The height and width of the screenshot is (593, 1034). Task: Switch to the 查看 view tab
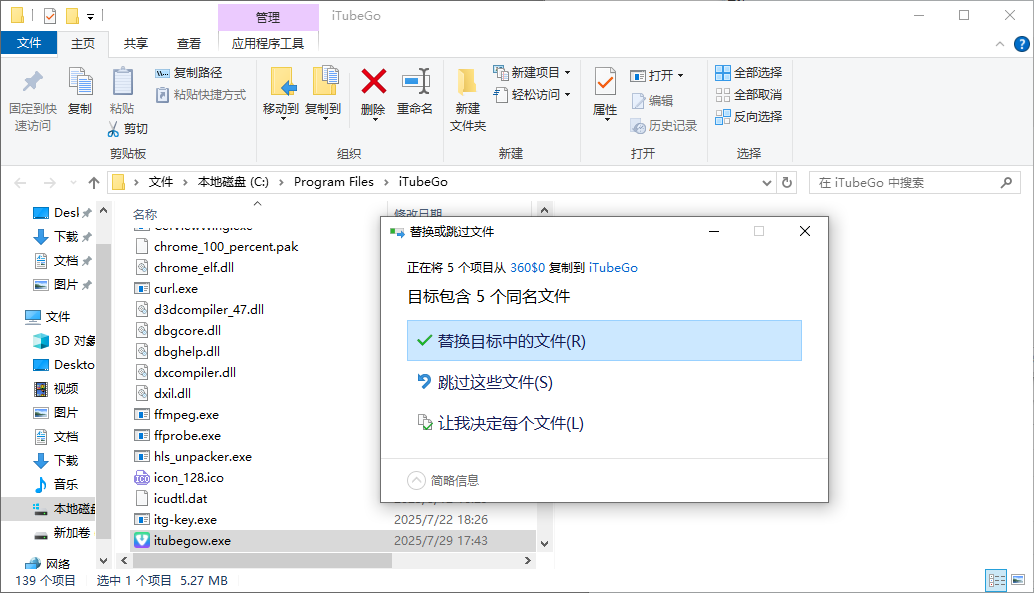[x=189, y=44]
